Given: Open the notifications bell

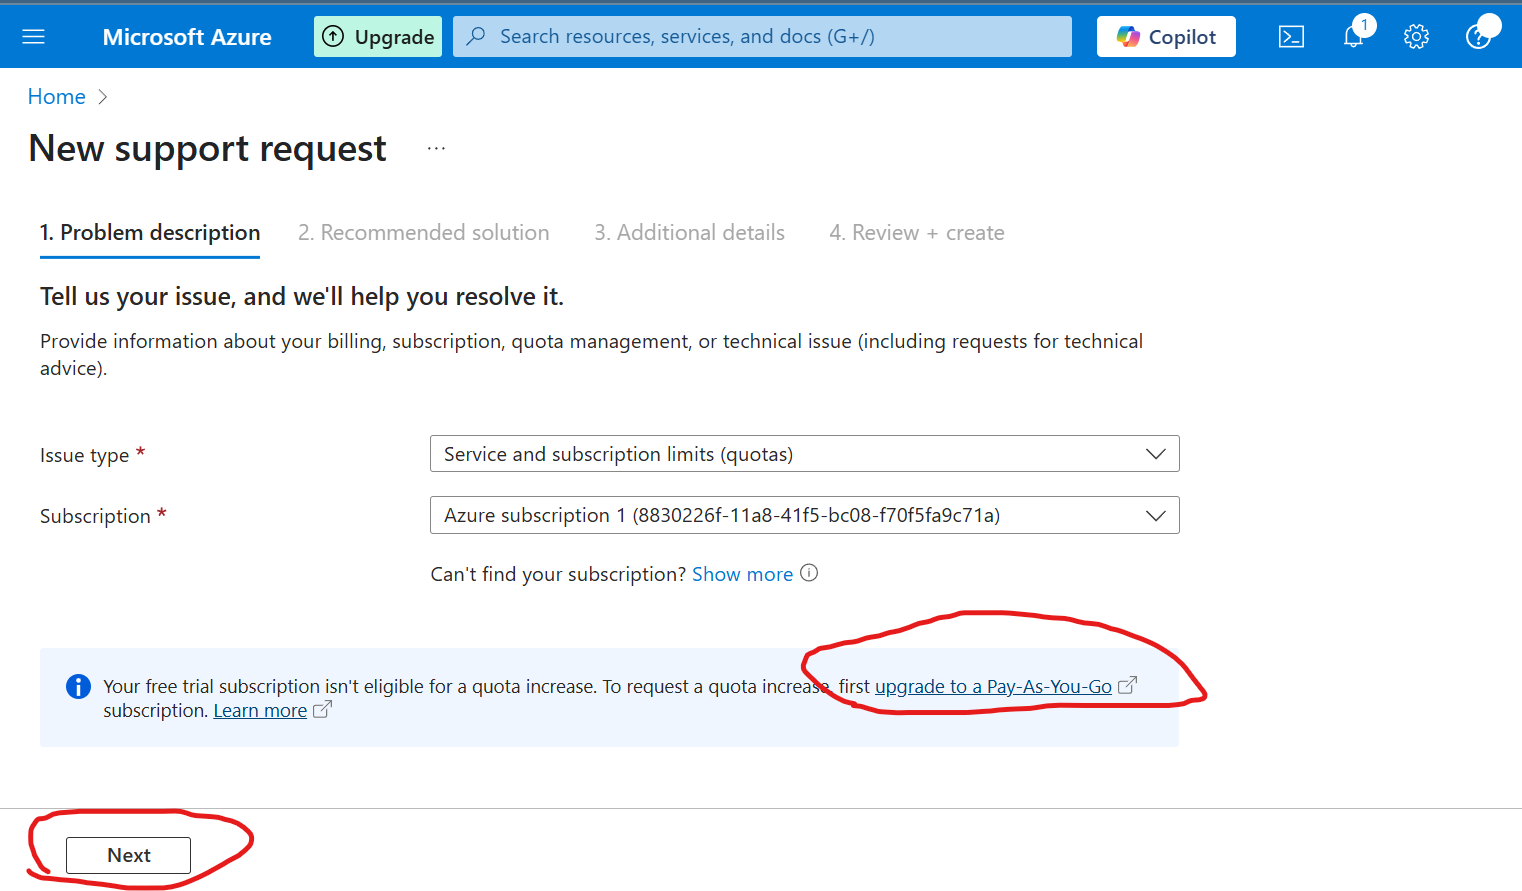Looking at the screenshot, I should click(x=1354, y=36).
